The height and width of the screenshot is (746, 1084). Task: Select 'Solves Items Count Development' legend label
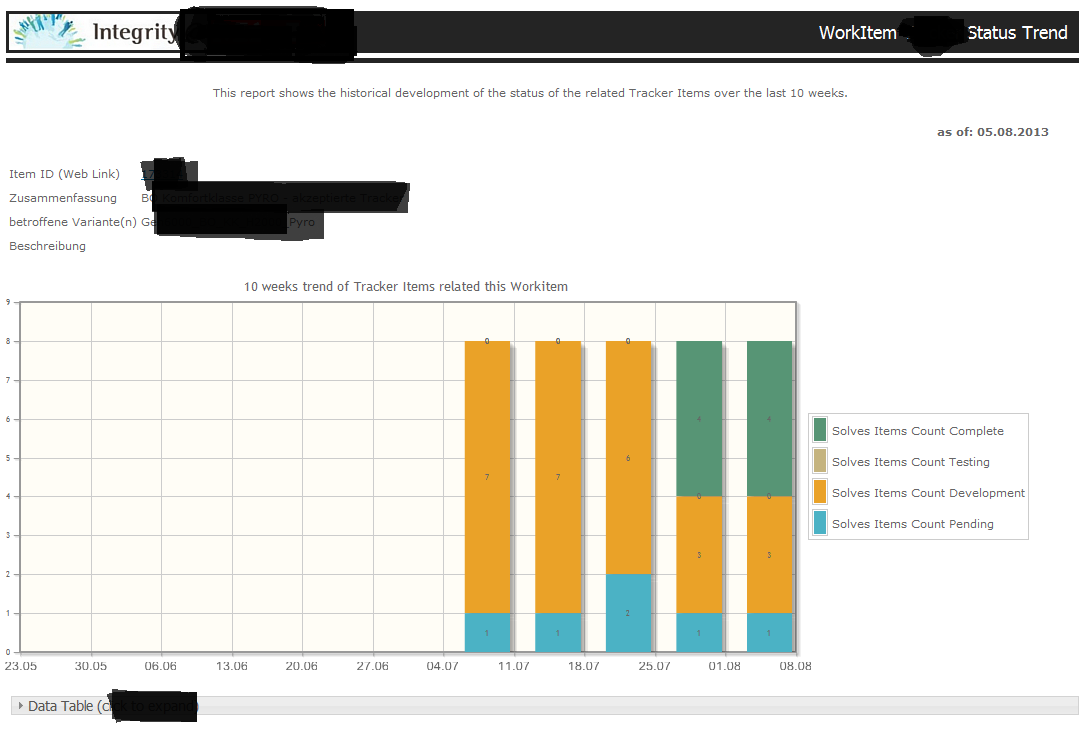[928, 493]
